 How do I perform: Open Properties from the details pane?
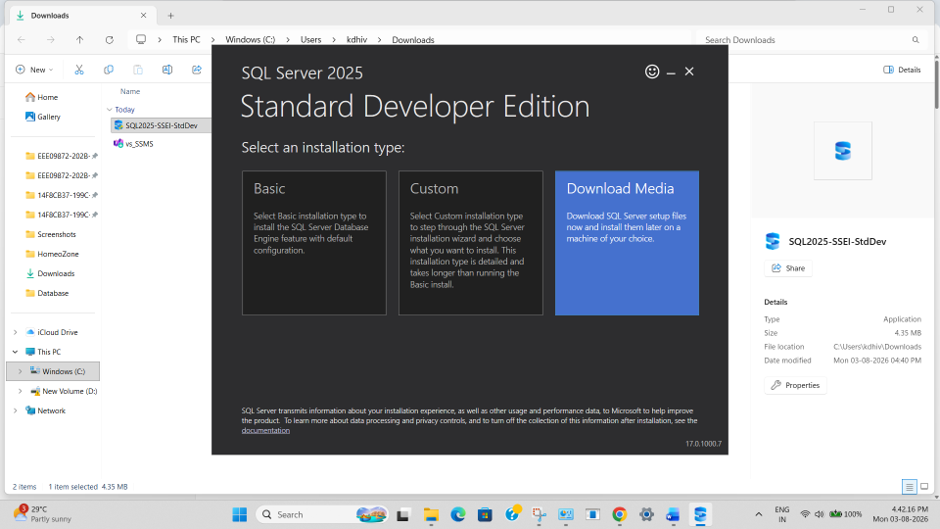pos(796,385)
